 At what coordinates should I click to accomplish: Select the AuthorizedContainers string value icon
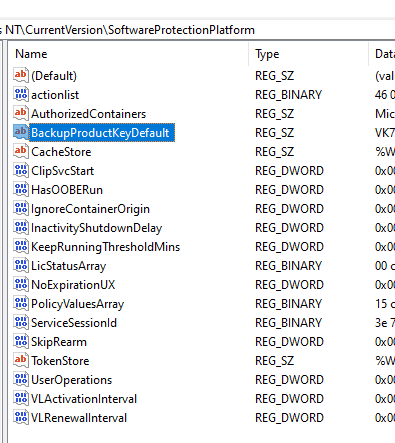point(20,113)
